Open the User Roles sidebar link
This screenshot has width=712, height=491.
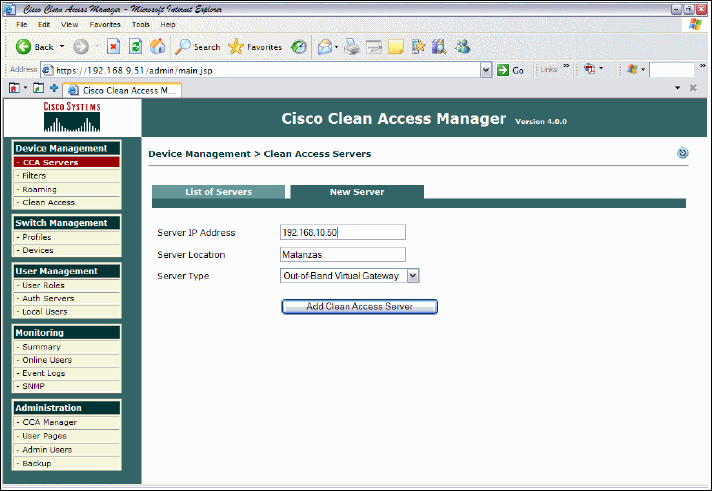point(45,285)
